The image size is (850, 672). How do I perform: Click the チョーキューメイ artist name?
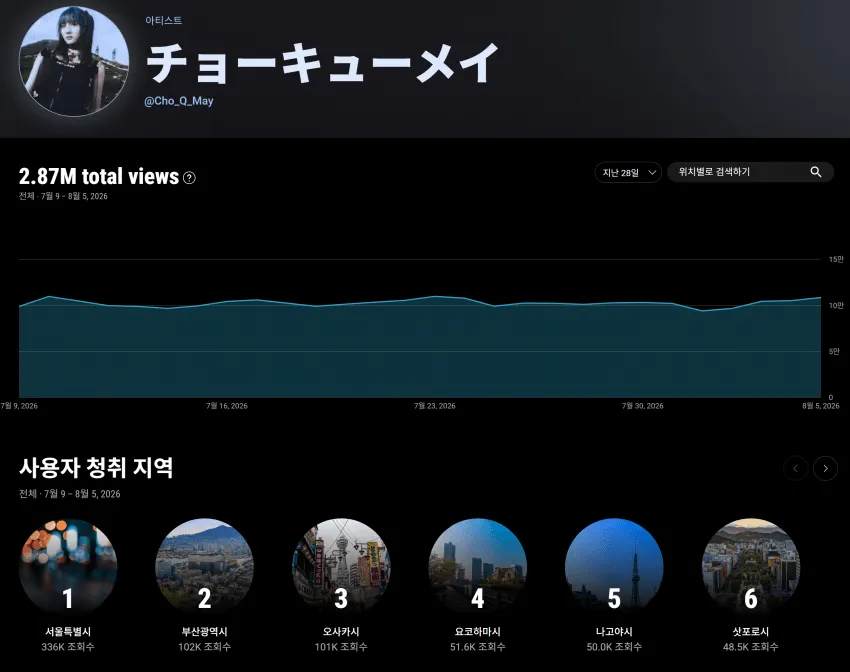pyautogui.click(x=322, y=63)
